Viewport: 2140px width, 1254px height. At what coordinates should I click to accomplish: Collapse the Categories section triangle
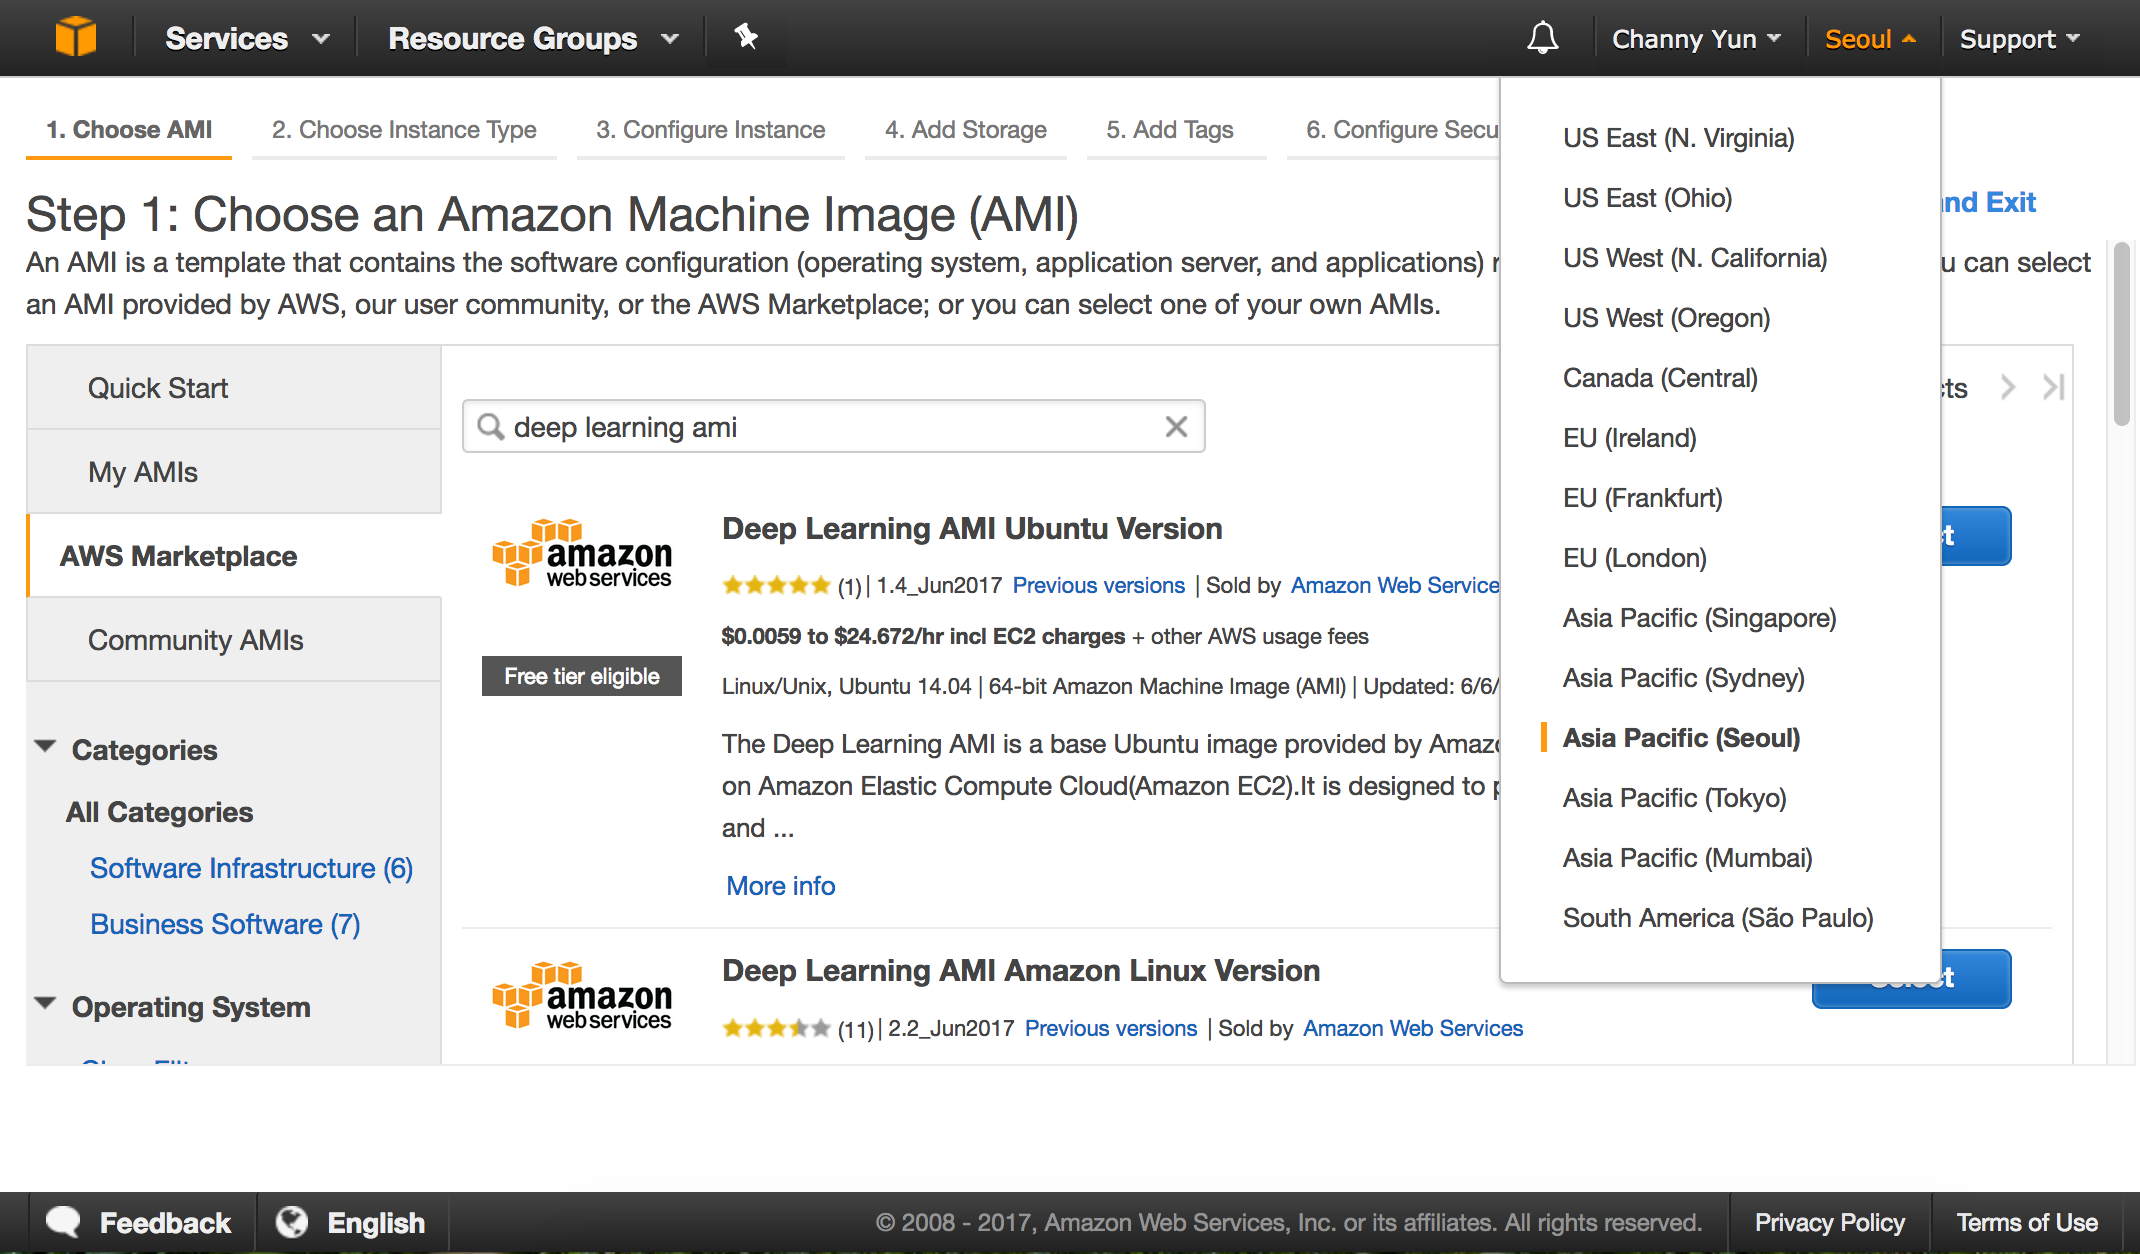[45, 747]
